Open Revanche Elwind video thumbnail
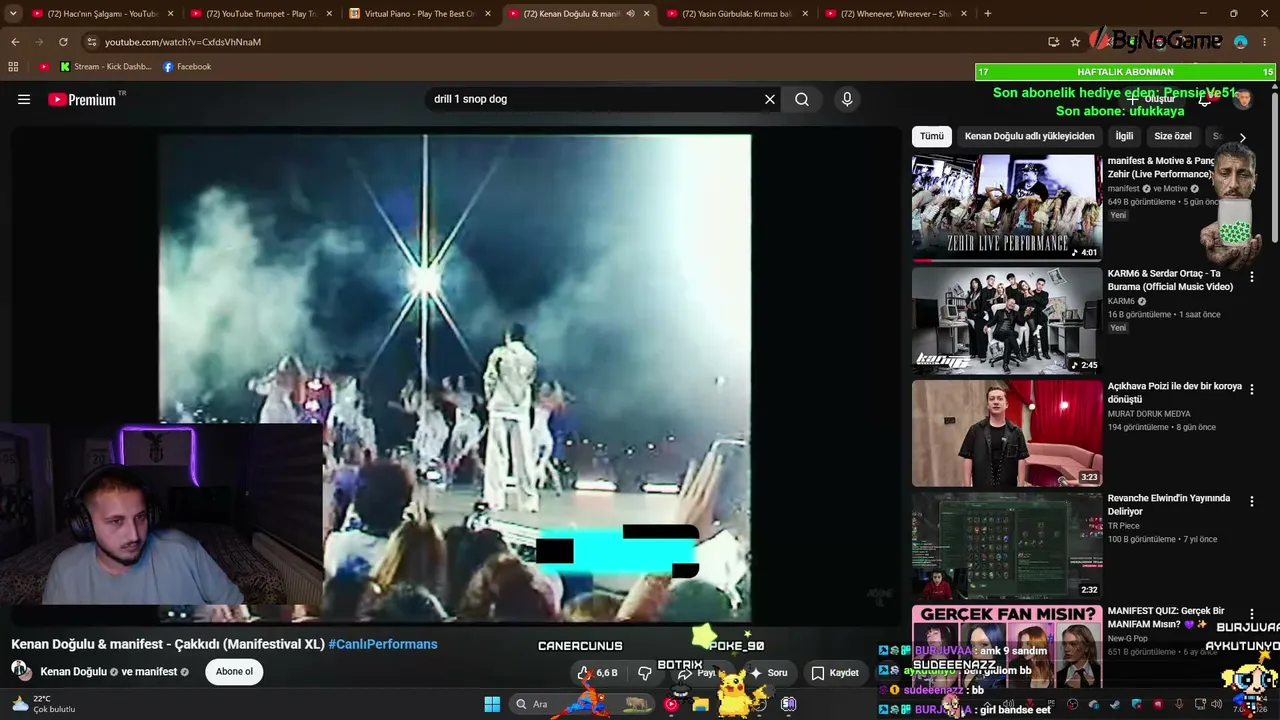This screenshot has height=720, width=1280. (x=1007, y=546)
